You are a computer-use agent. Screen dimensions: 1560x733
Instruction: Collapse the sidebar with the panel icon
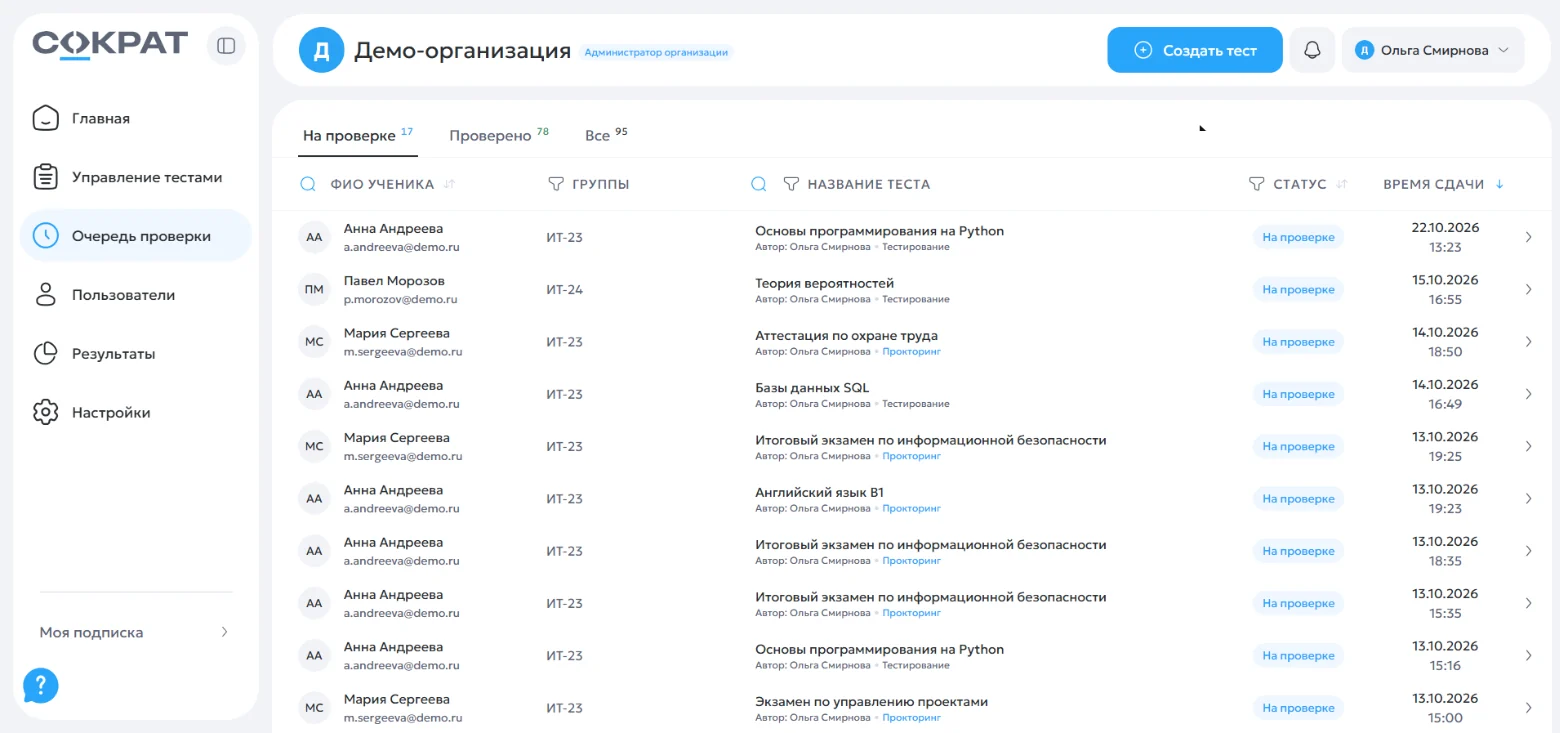[x=226, y=46]
